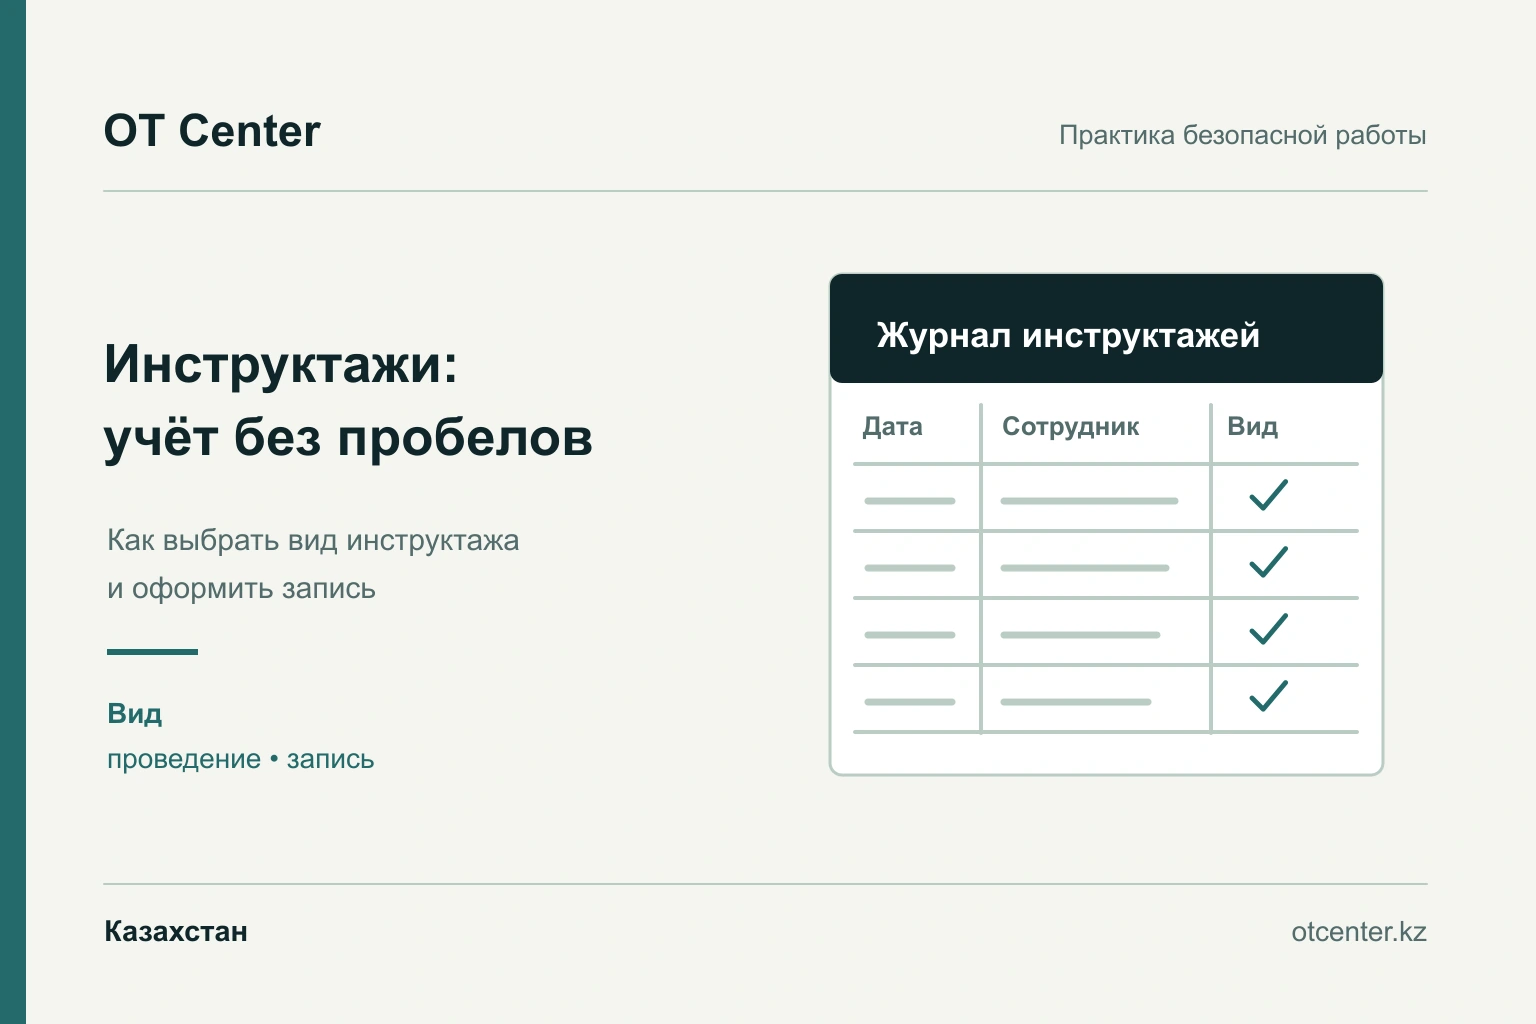Open the otcenter.kz website link
The width and height of the screenshot is (1536, 1024).
[x=1359, y=932]
